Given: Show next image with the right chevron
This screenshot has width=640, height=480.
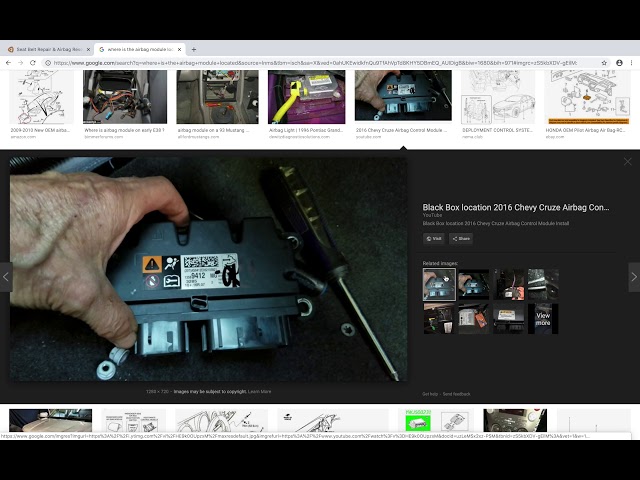Looking at the screenshot, I should [x=634, y=277].
